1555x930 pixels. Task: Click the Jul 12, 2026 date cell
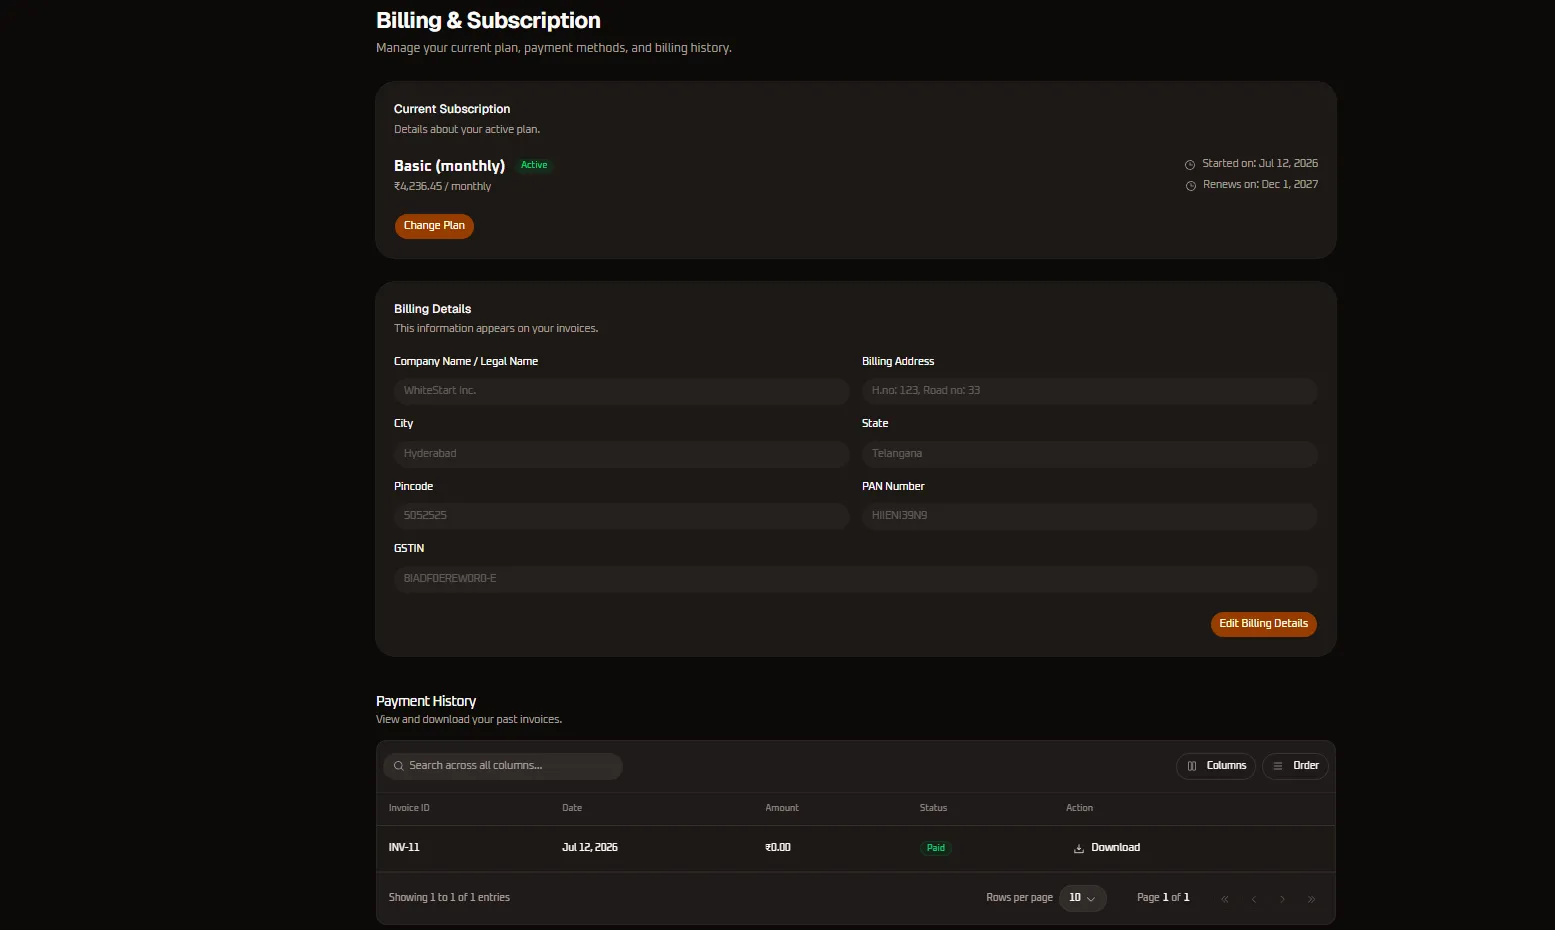click(x=590, y=848)
